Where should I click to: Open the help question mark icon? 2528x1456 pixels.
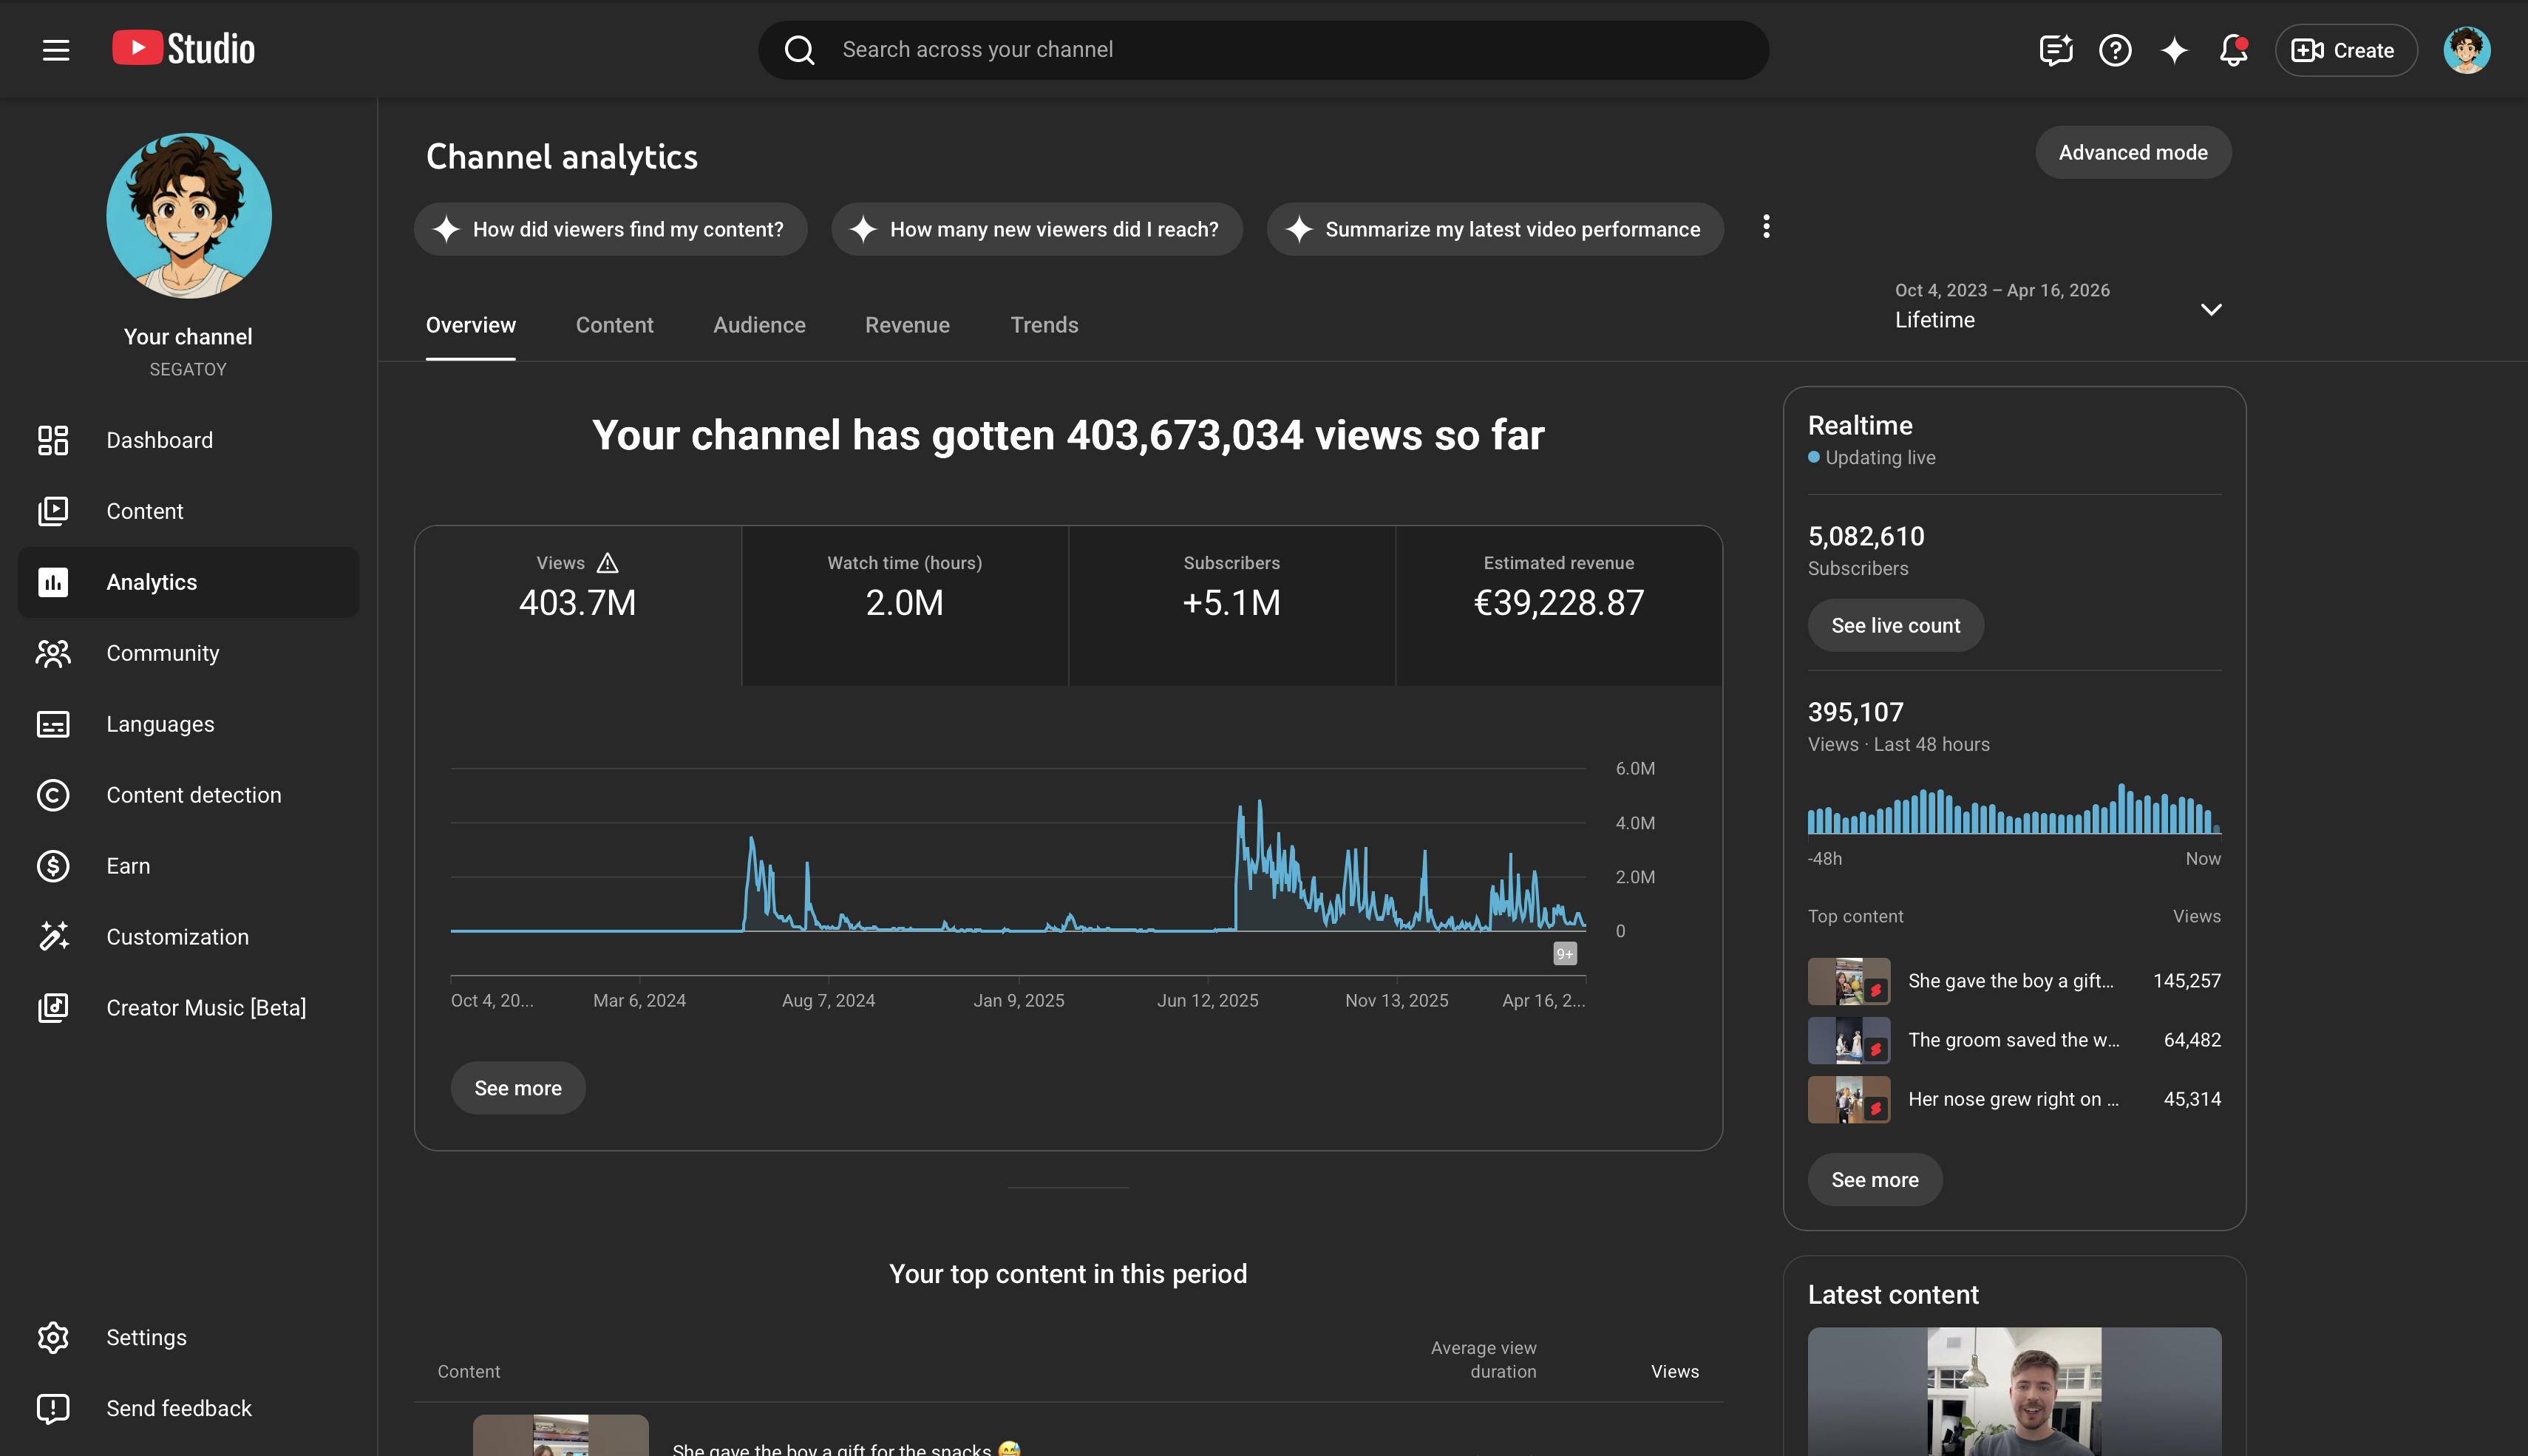click(x=2115, y=50)
